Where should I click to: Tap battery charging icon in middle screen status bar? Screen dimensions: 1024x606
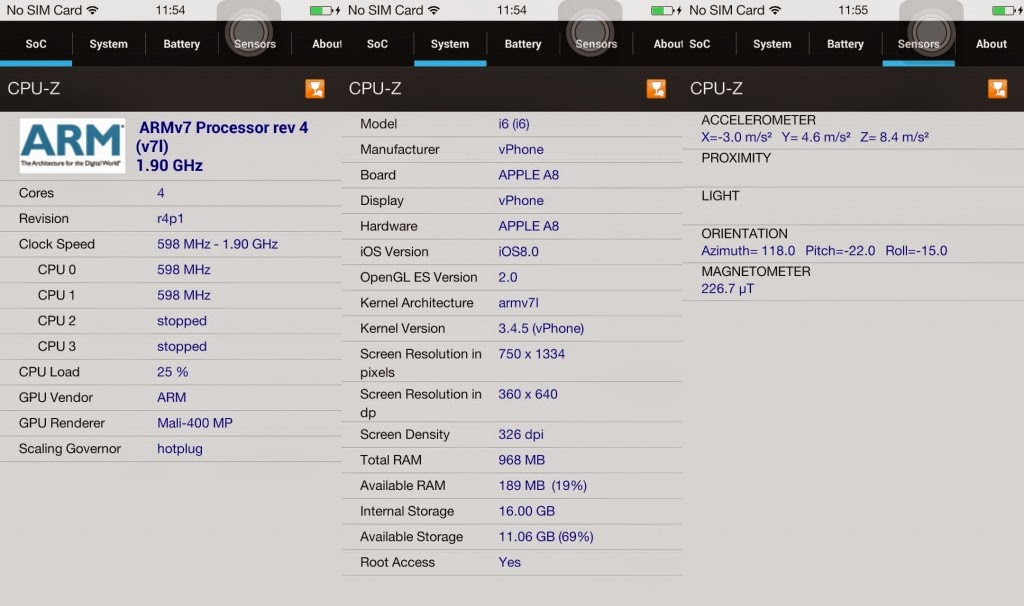(x=666, y=10)
